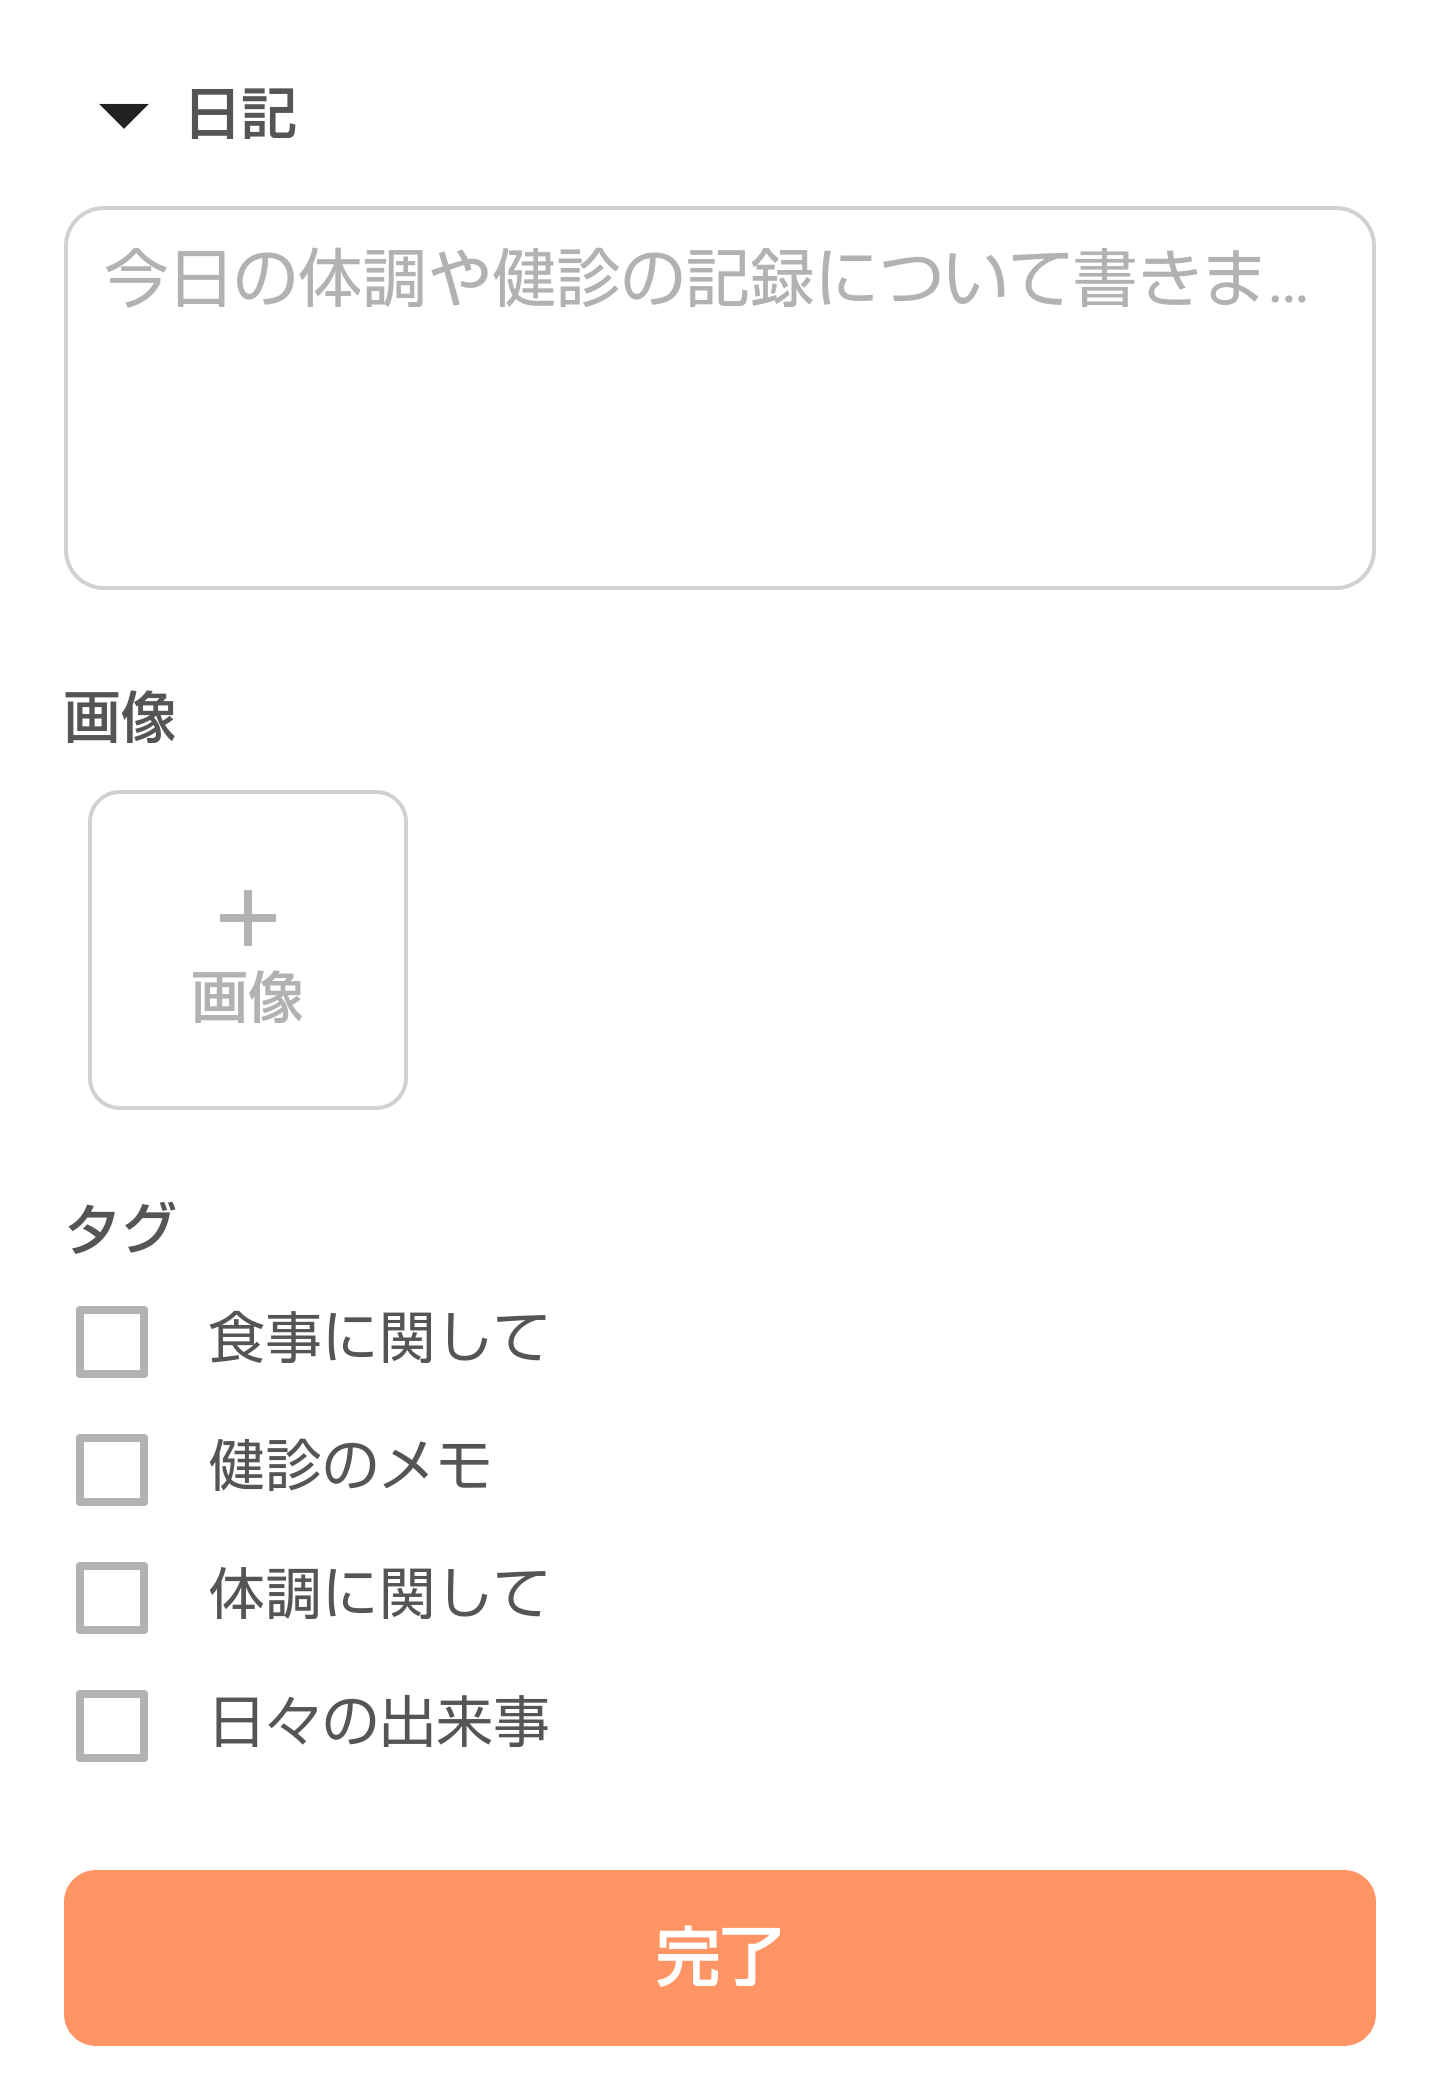The width and height of the screenshot is (1440, 2075).
Task: Click the 食事に関して tag label
Action: (378, 1339)
